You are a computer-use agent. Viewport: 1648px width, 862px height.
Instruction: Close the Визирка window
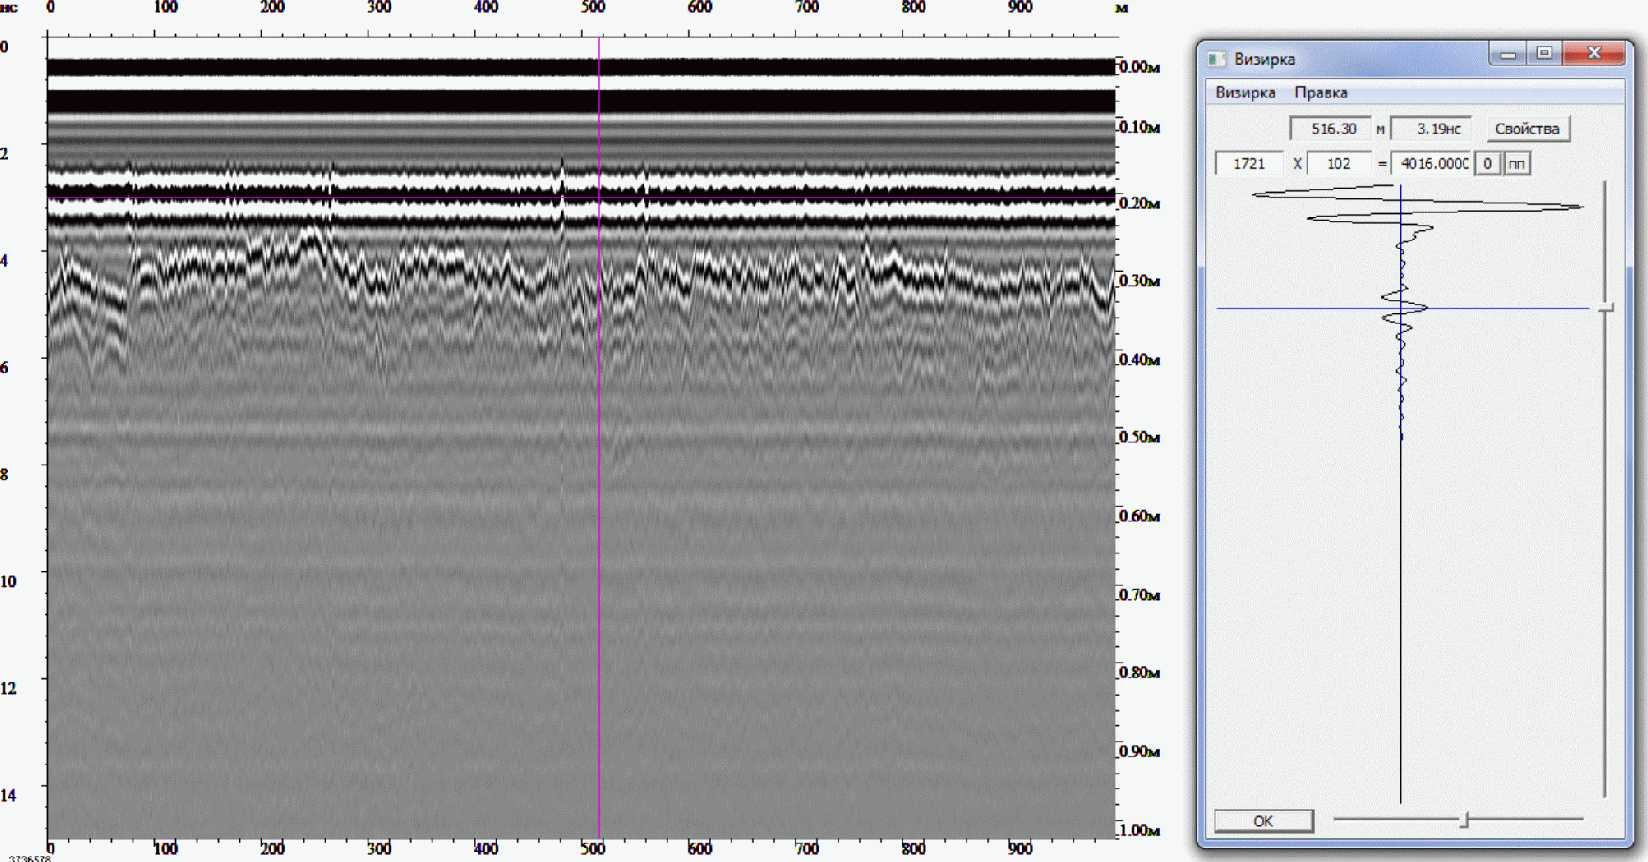pyautogui.click(x=1594, y=54)
